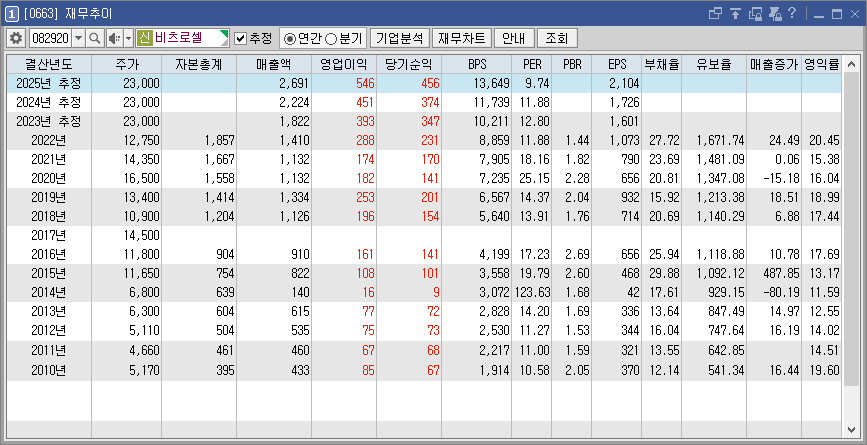Screen dimensions: 867x445
Task: Select the 2020년 row label
Action: coord(49,179)
